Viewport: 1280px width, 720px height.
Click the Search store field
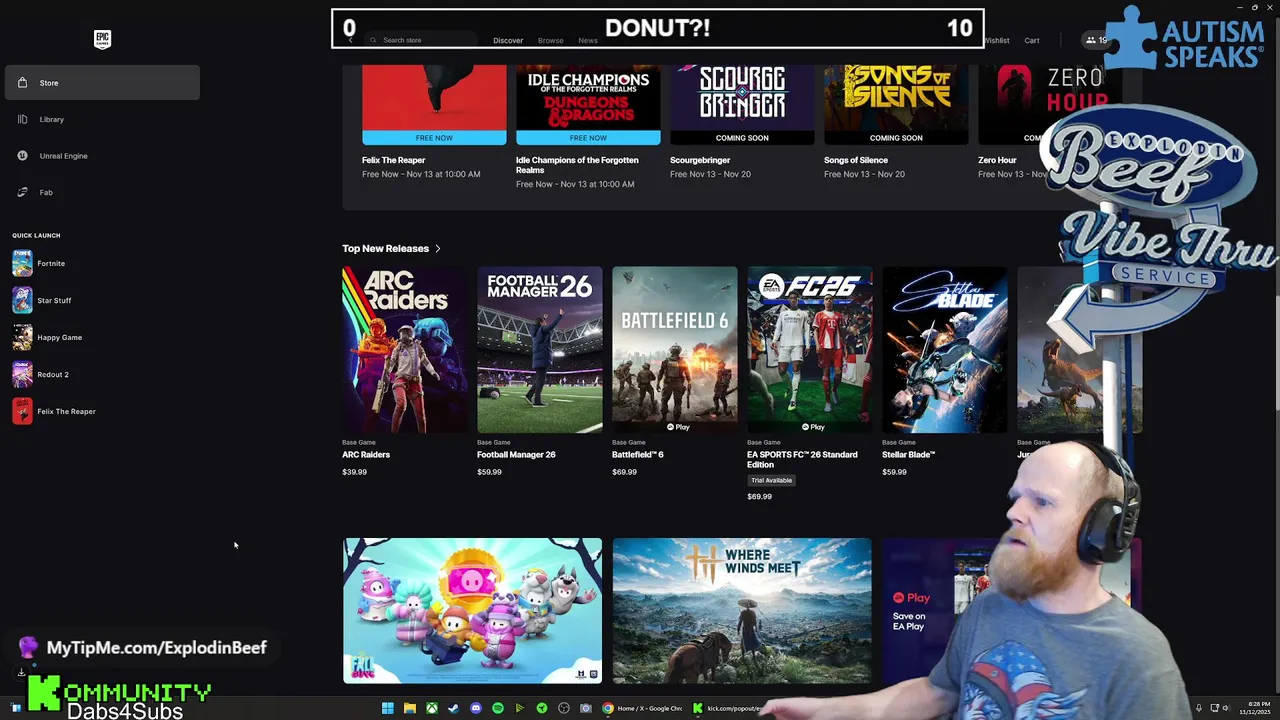[421, 40]
